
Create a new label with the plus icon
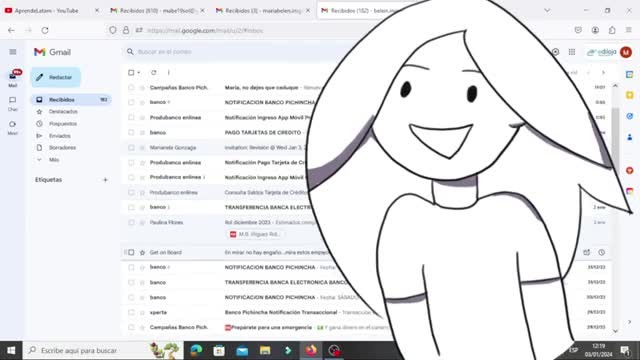(x=105, y=180)
